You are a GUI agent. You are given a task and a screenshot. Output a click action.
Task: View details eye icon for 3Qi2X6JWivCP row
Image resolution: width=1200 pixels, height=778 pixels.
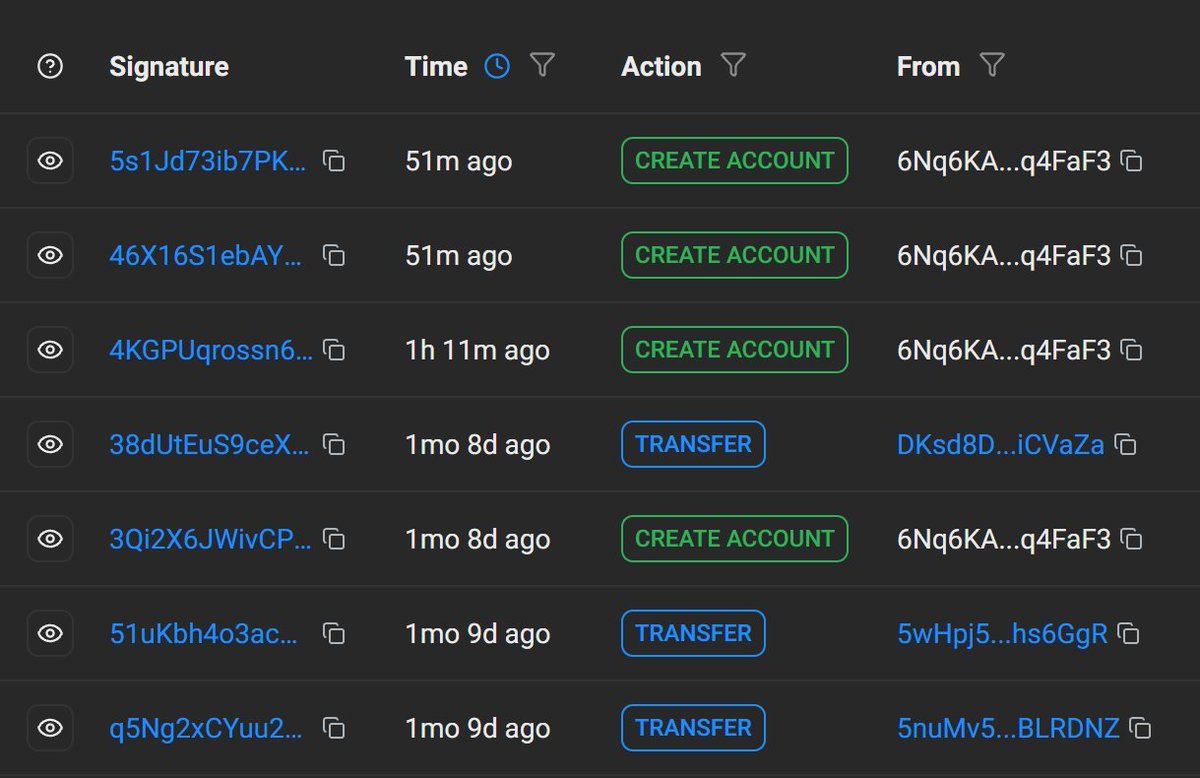pos(50,539)
